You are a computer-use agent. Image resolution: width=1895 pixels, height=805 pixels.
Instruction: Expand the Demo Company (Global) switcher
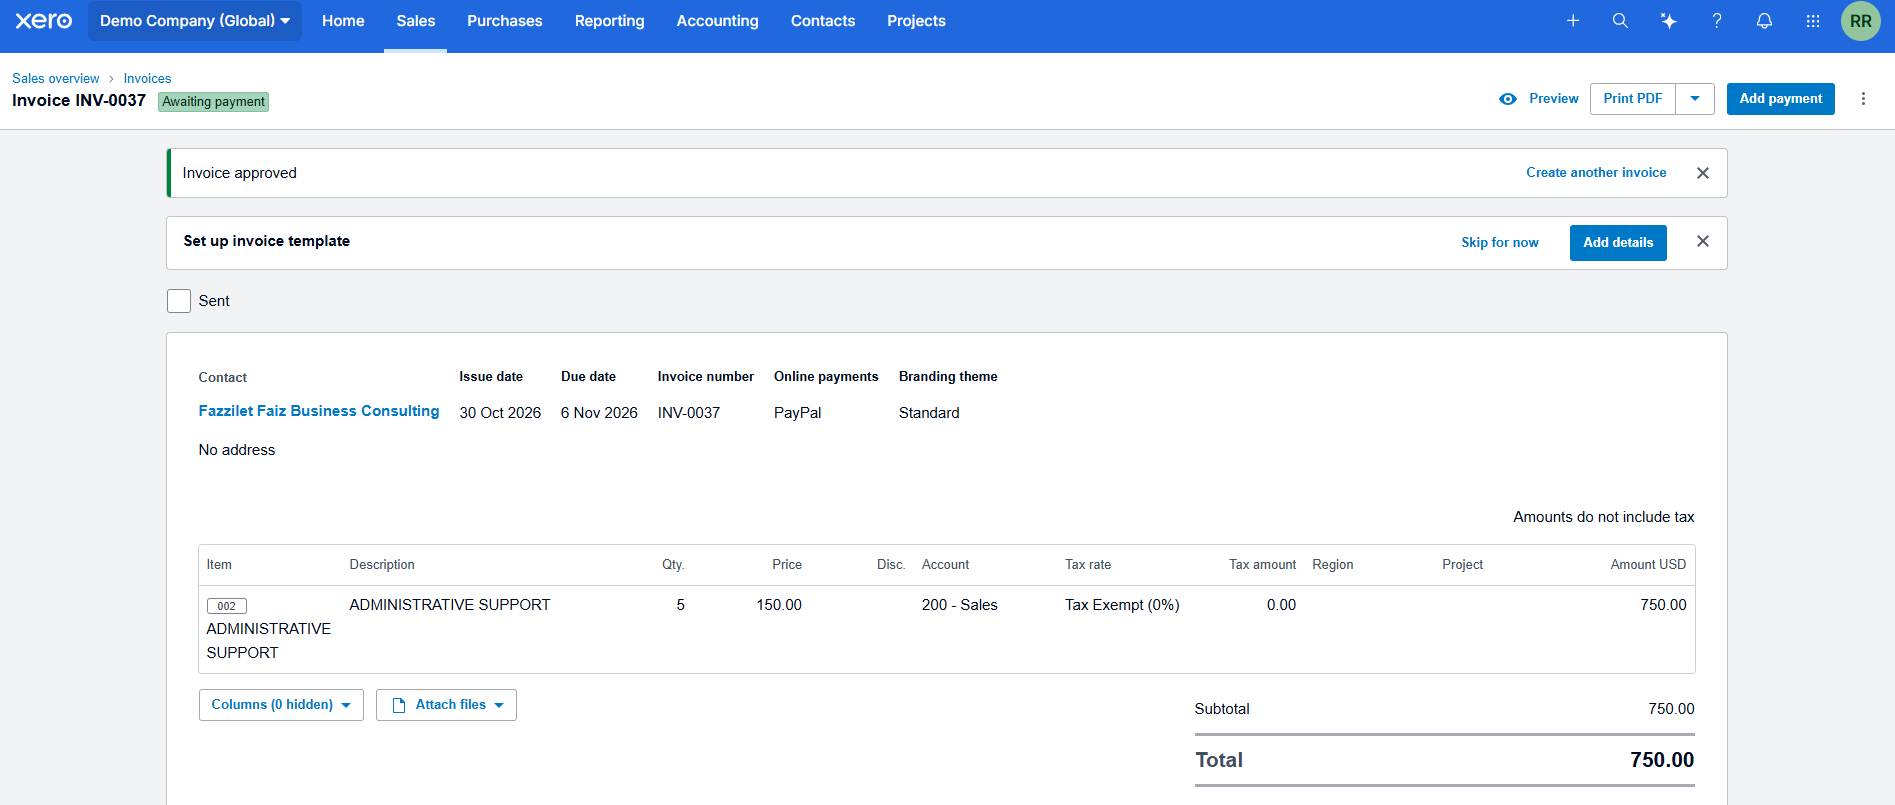coord(195,21)
